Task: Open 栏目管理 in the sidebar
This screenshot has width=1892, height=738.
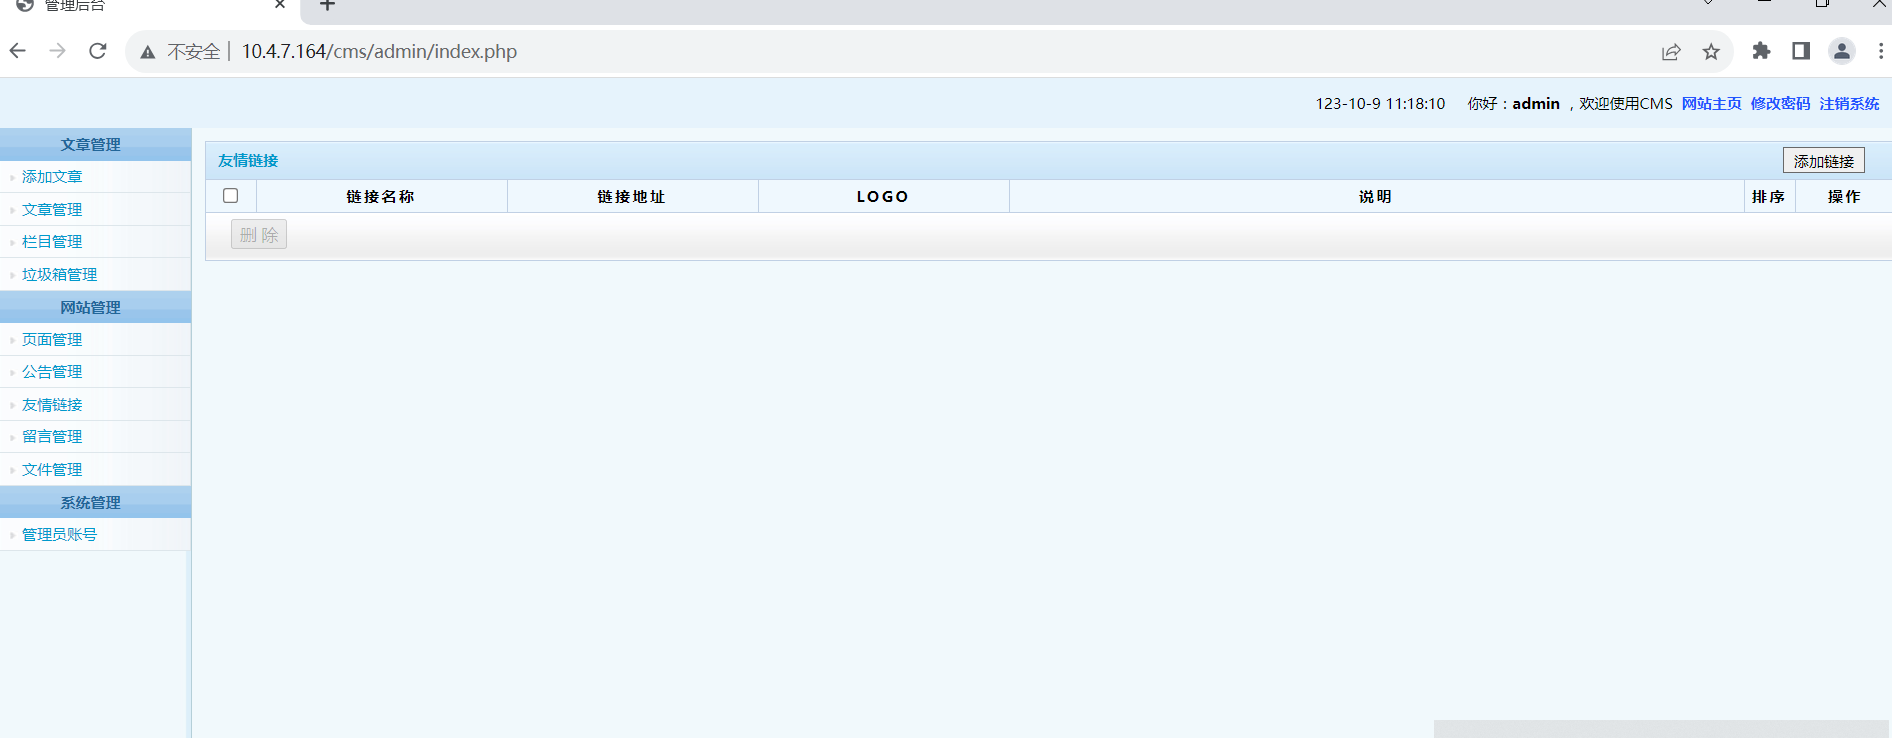Action: (x=52, y=242)
